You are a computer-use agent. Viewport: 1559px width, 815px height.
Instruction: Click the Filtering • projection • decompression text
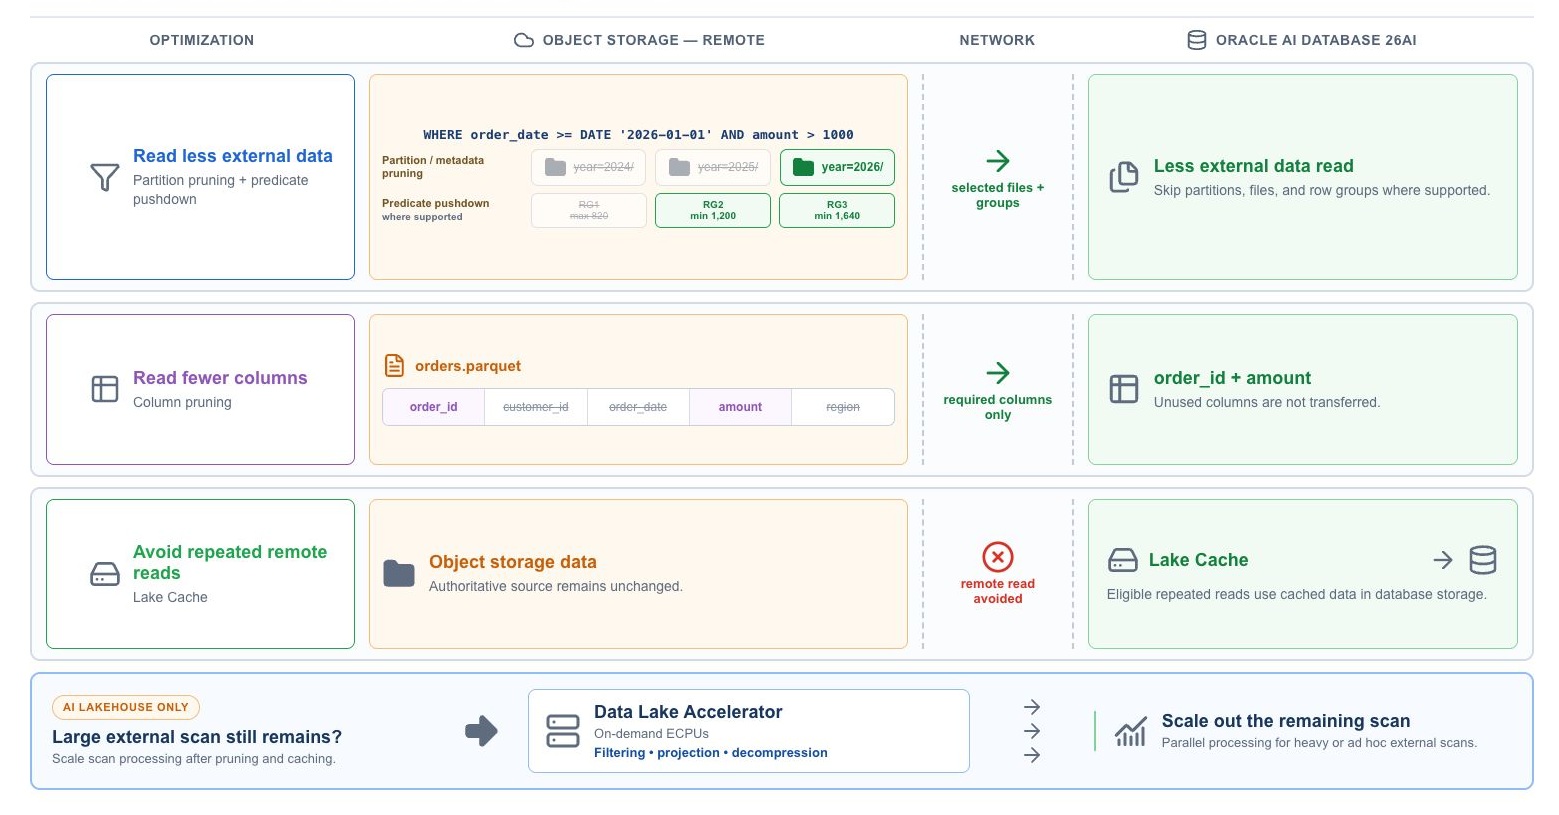tap(711, 753)
